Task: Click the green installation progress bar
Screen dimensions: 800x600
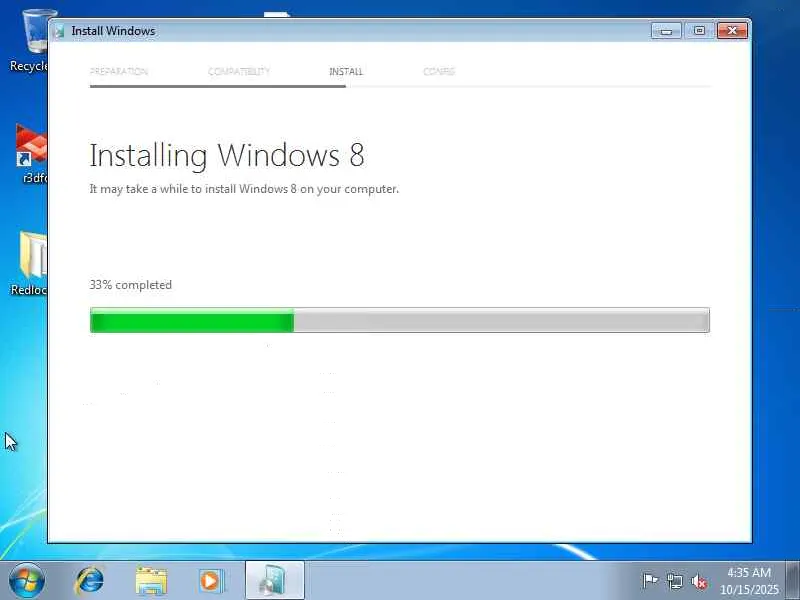Action: (399, 320)
